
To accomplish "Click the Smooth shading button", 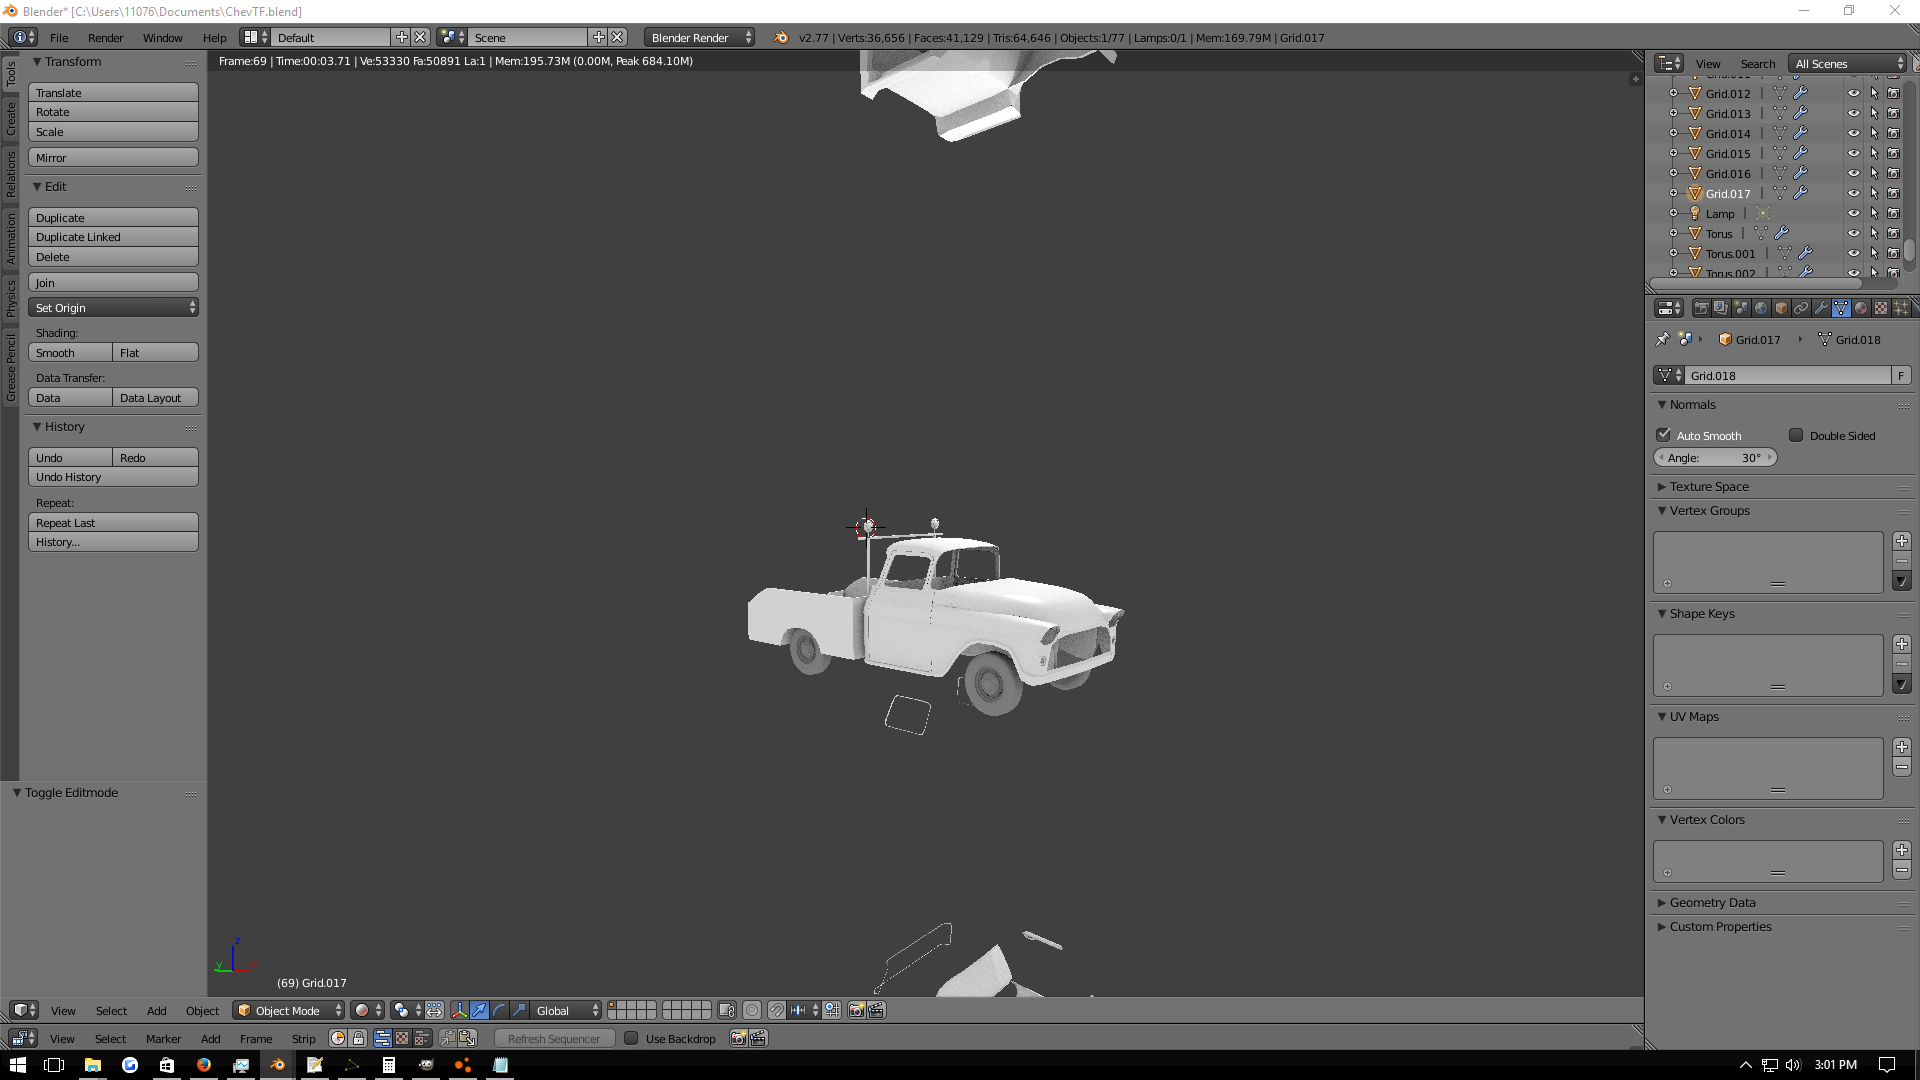I will 70,353.
